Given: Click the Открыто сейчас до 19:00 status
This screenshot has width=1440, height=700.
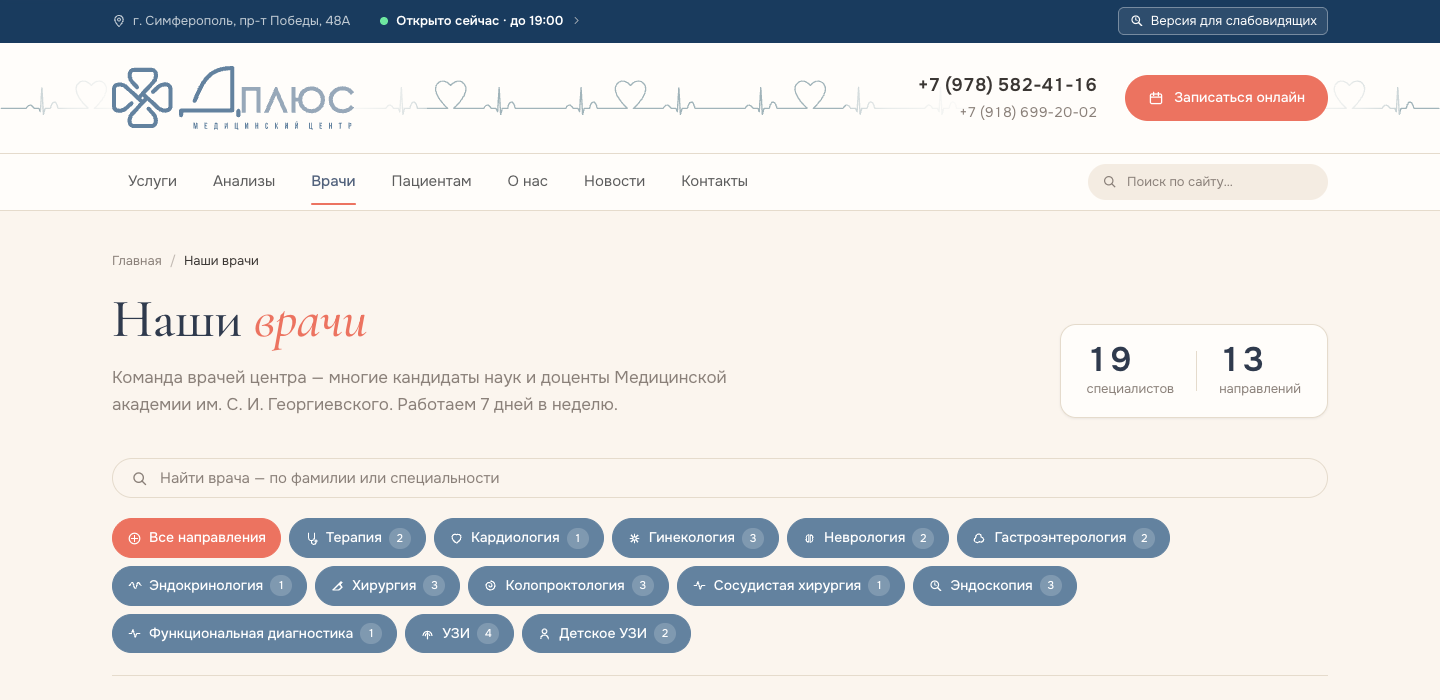Looking at the screenshot, I should [x=480, y=21].
